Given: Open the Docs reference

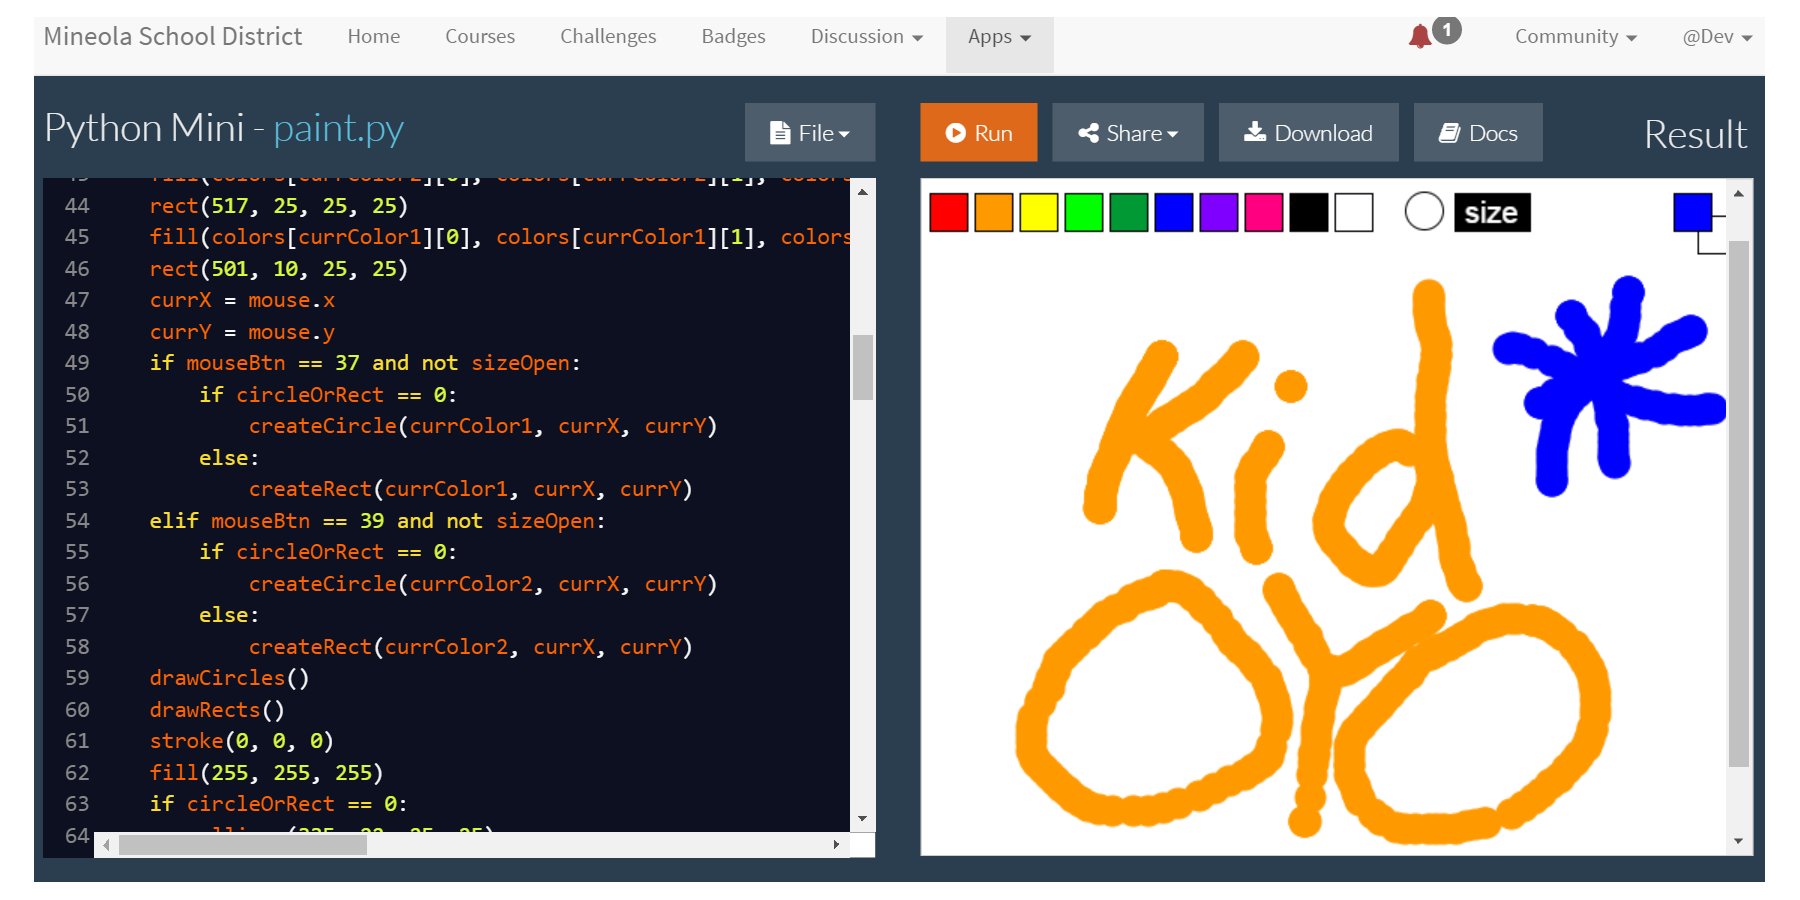Looking at the screenshot, I should click(1478, 132).
